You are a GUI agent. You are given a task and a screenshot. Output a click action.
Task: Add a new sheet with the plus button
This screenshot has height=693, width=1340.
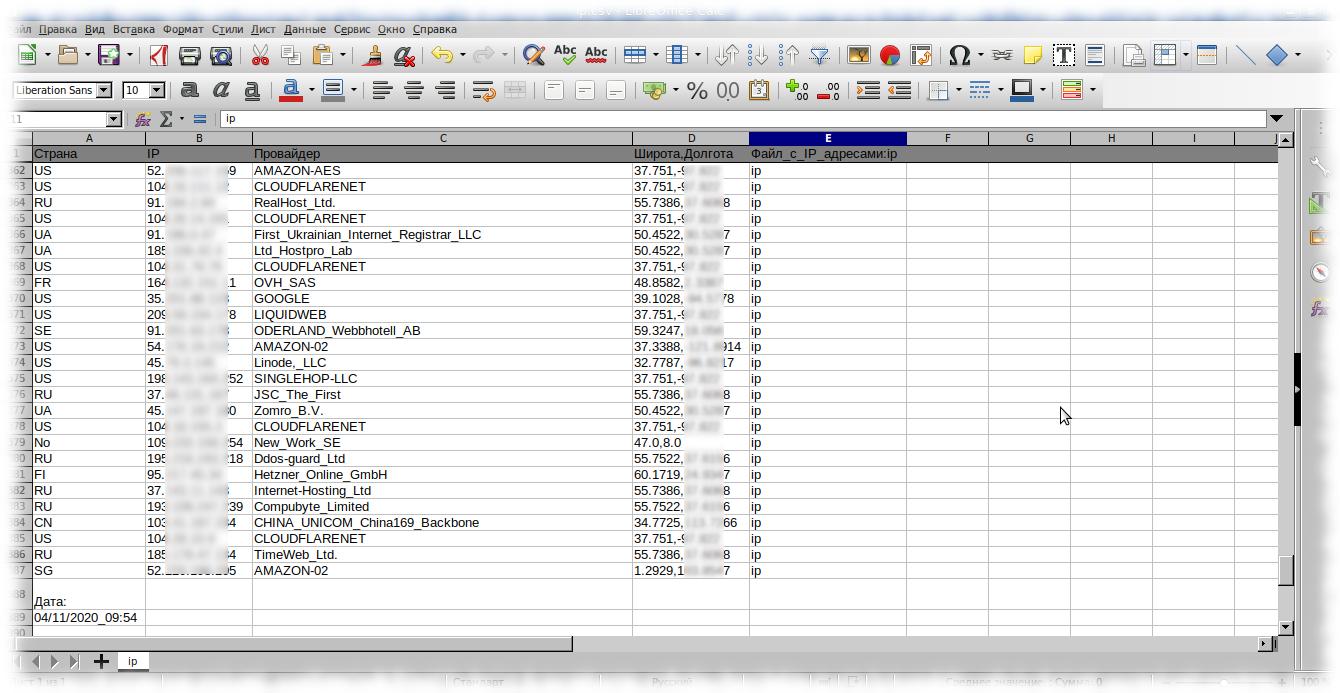(x=101, y=661)
